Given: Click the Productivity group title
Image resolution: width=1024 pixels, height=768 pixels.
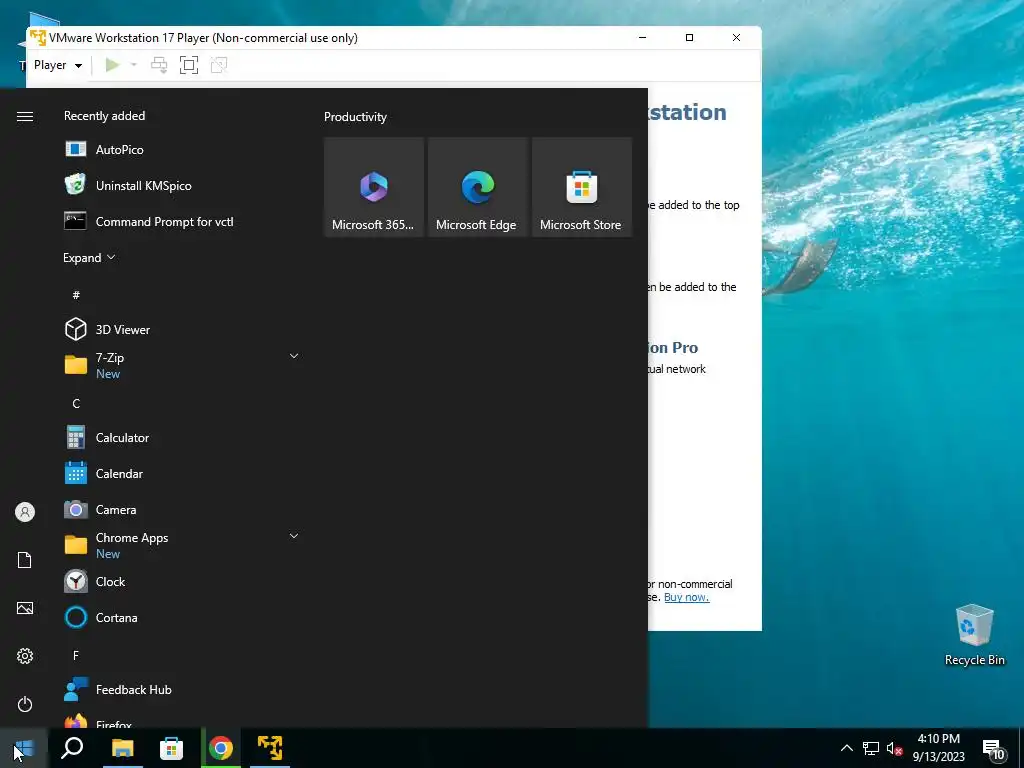Looking at the screenshot, I should (x=355, y=117).
